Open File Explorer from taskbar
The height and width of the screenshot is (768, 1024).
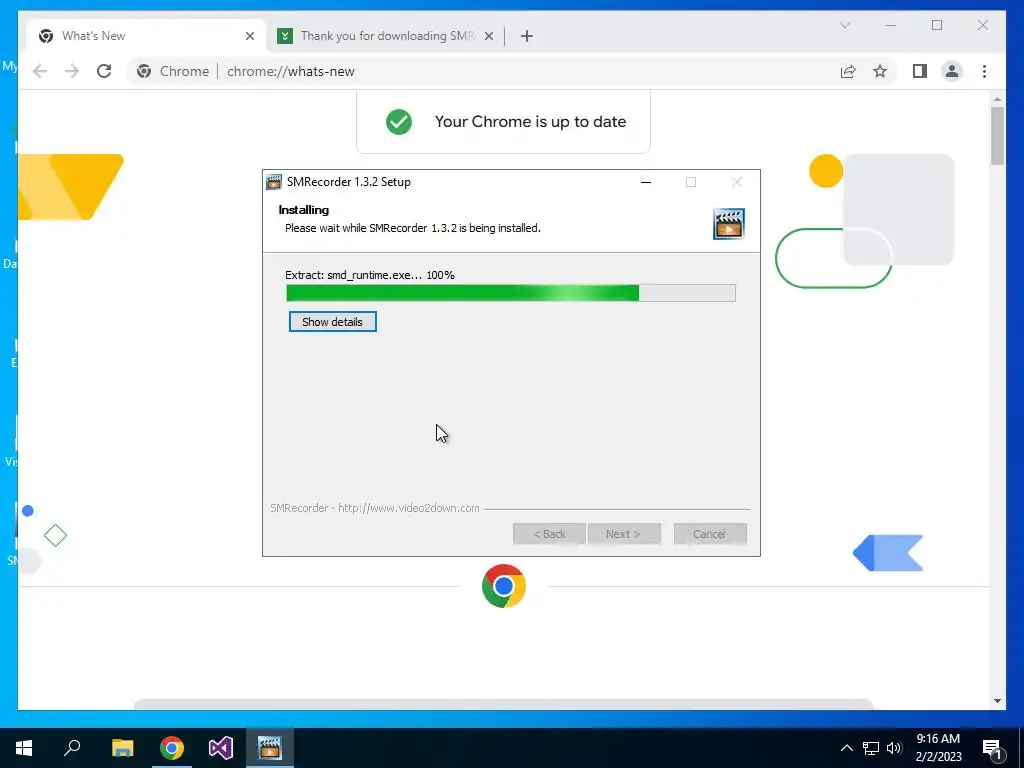[122, 748]
